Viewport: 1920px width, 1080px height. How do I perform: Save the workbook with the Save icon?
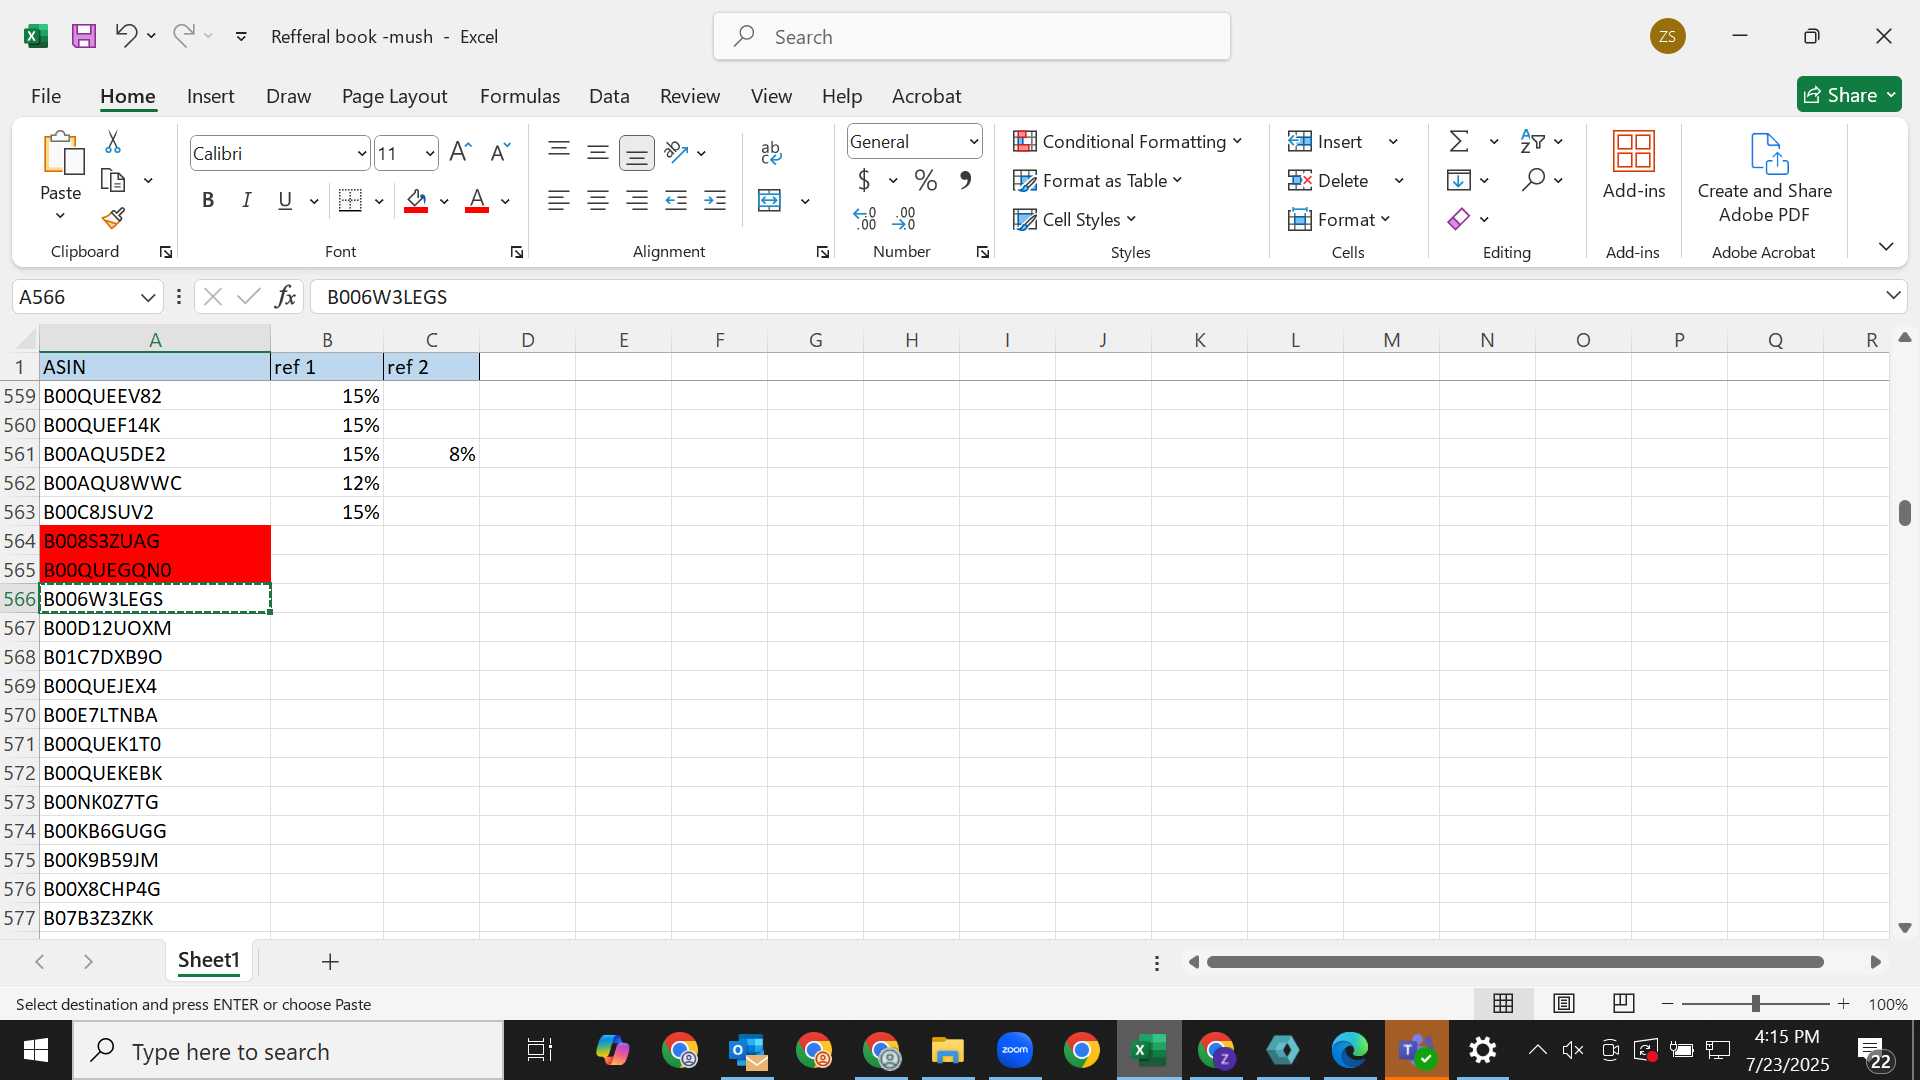[x=84, y=36]
